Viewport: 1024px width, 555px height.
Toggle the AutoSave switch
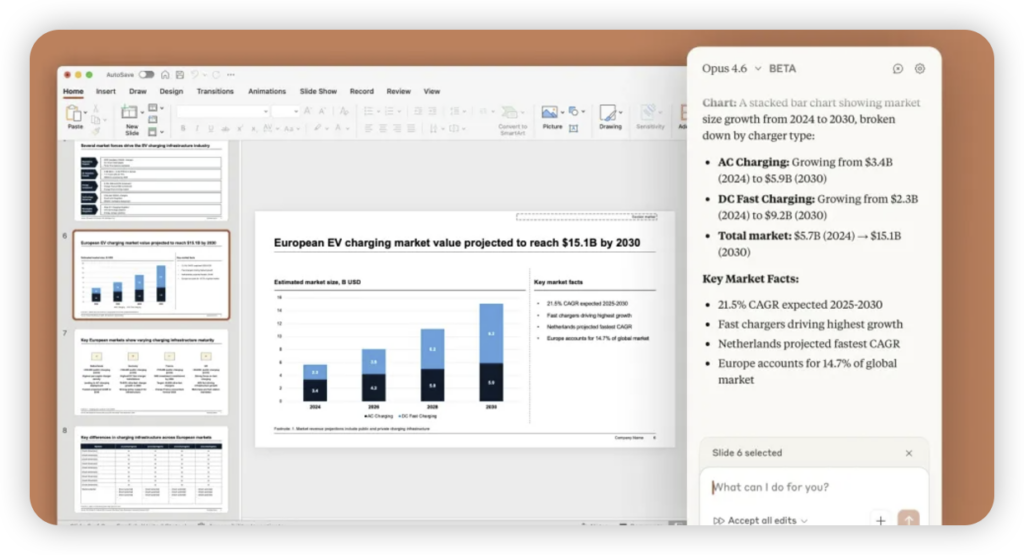click(146, 74)
